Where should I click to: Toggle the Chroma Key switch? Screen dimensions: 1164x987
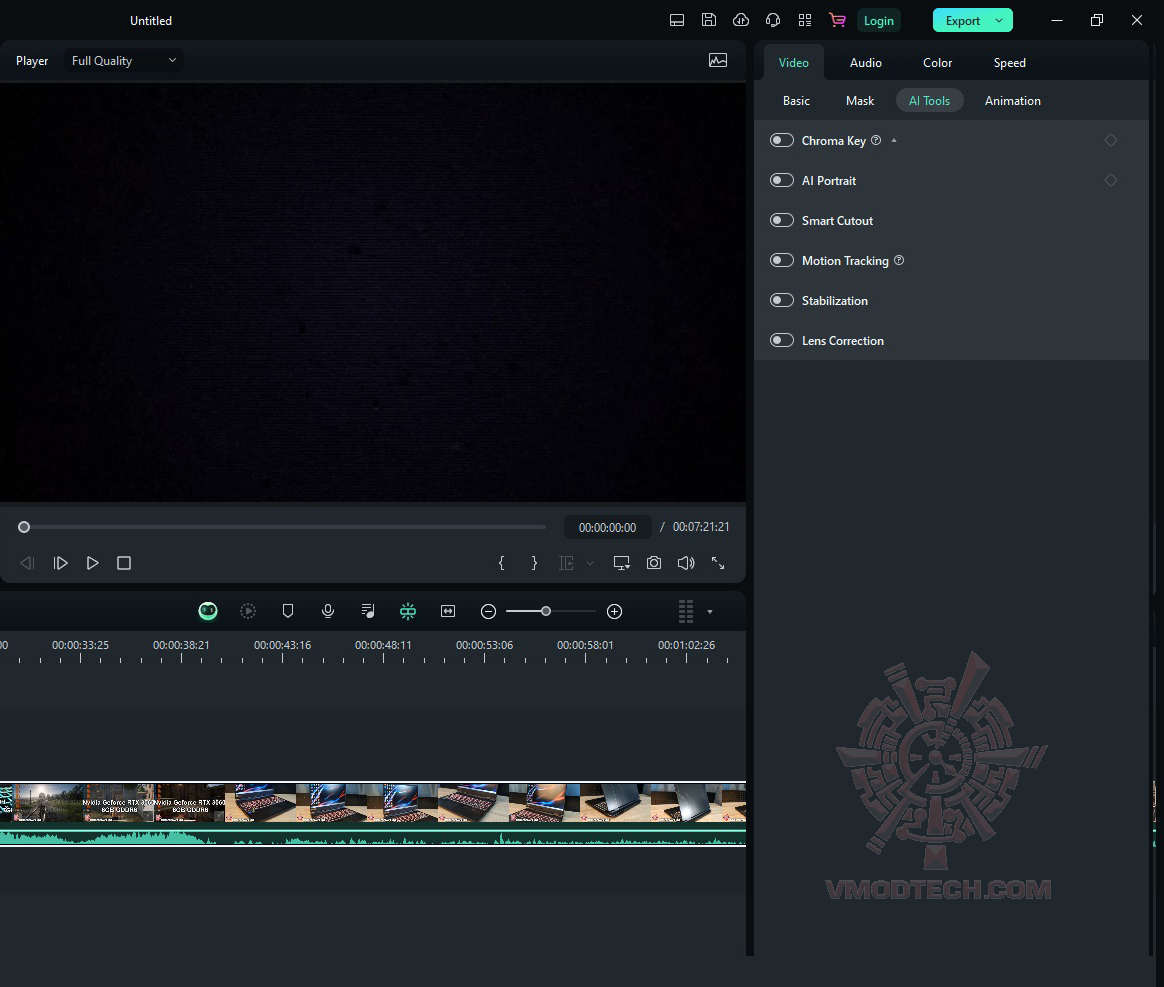782,140
